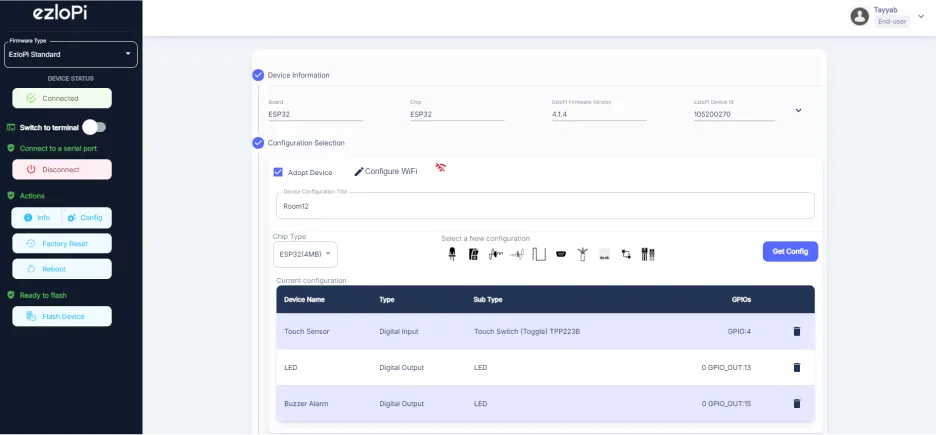Select the analog input waveform icon
This screenshot has width=936, height=435.
point(495,254)
